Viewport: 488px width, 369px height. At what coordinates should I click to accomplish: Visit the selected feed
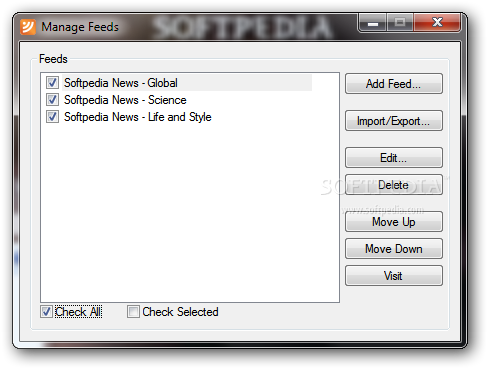pyautogui.click(x=394, y=276)
